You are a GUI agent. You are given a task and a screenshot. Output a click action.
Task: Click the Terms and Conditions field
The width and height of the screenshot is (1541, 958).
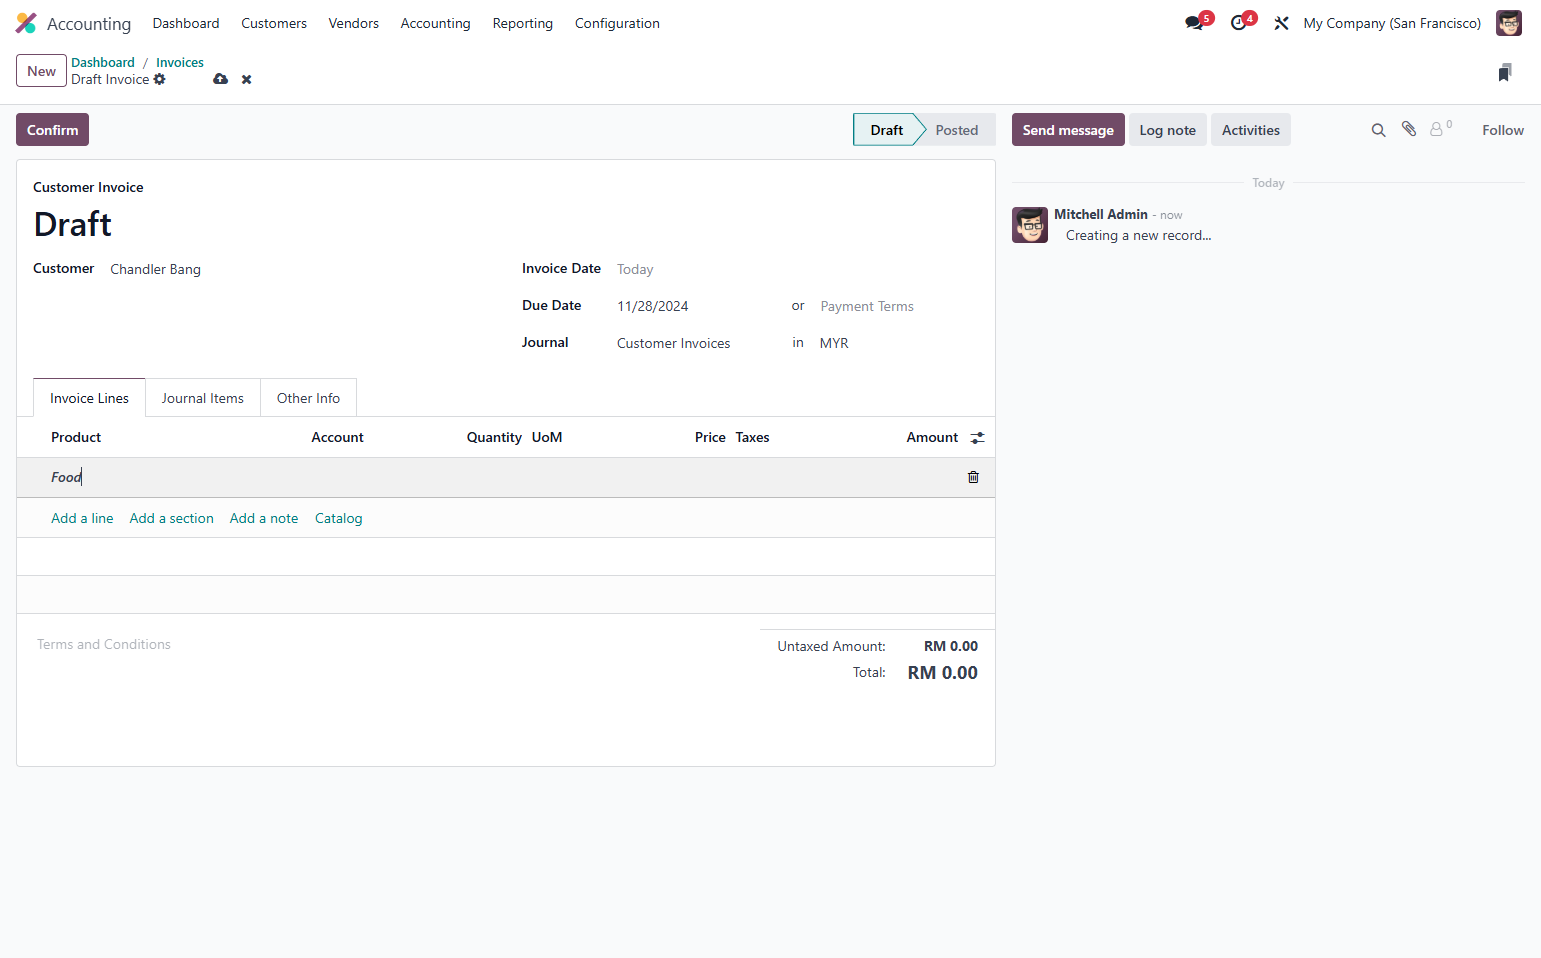(x=104, y=645)
